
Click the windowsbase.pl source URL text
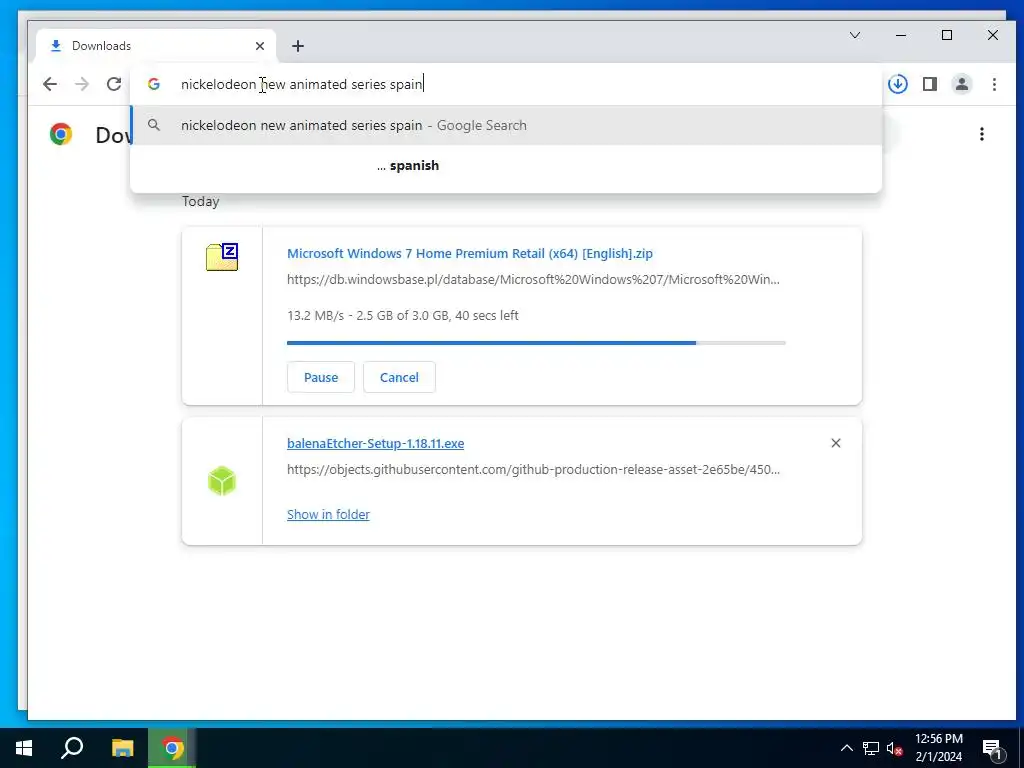tap(533, 280)
